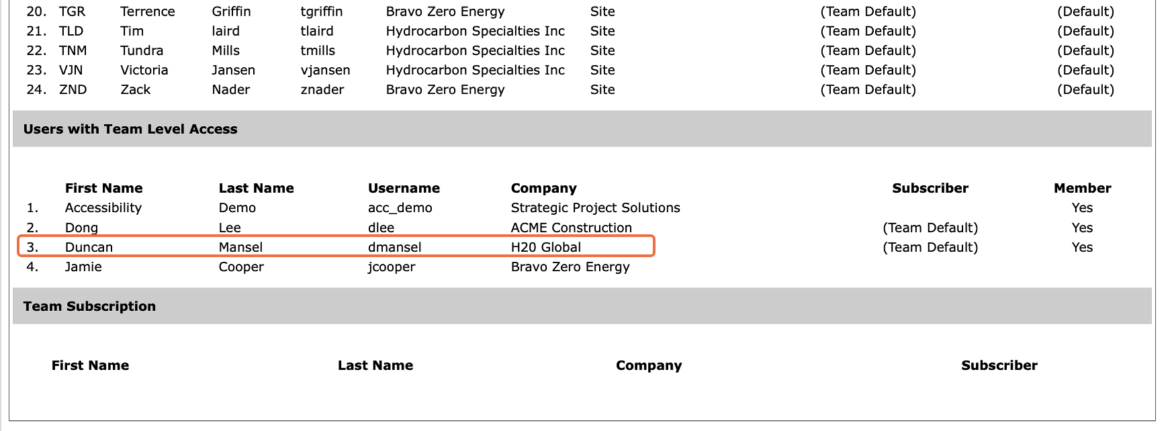1170x431 pixels.
Task: Click Subscriber column header in team access table
Action: pos(930,189)
